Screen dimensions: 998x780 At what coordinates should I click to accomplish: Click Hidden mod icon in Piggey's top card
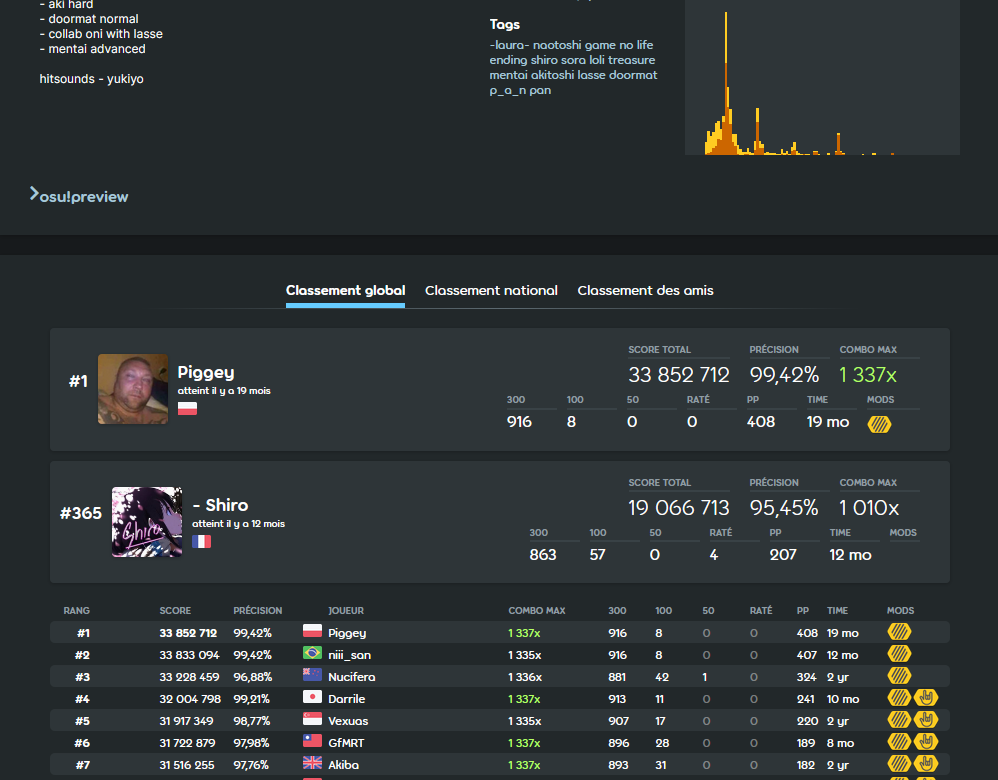(879, 424)
